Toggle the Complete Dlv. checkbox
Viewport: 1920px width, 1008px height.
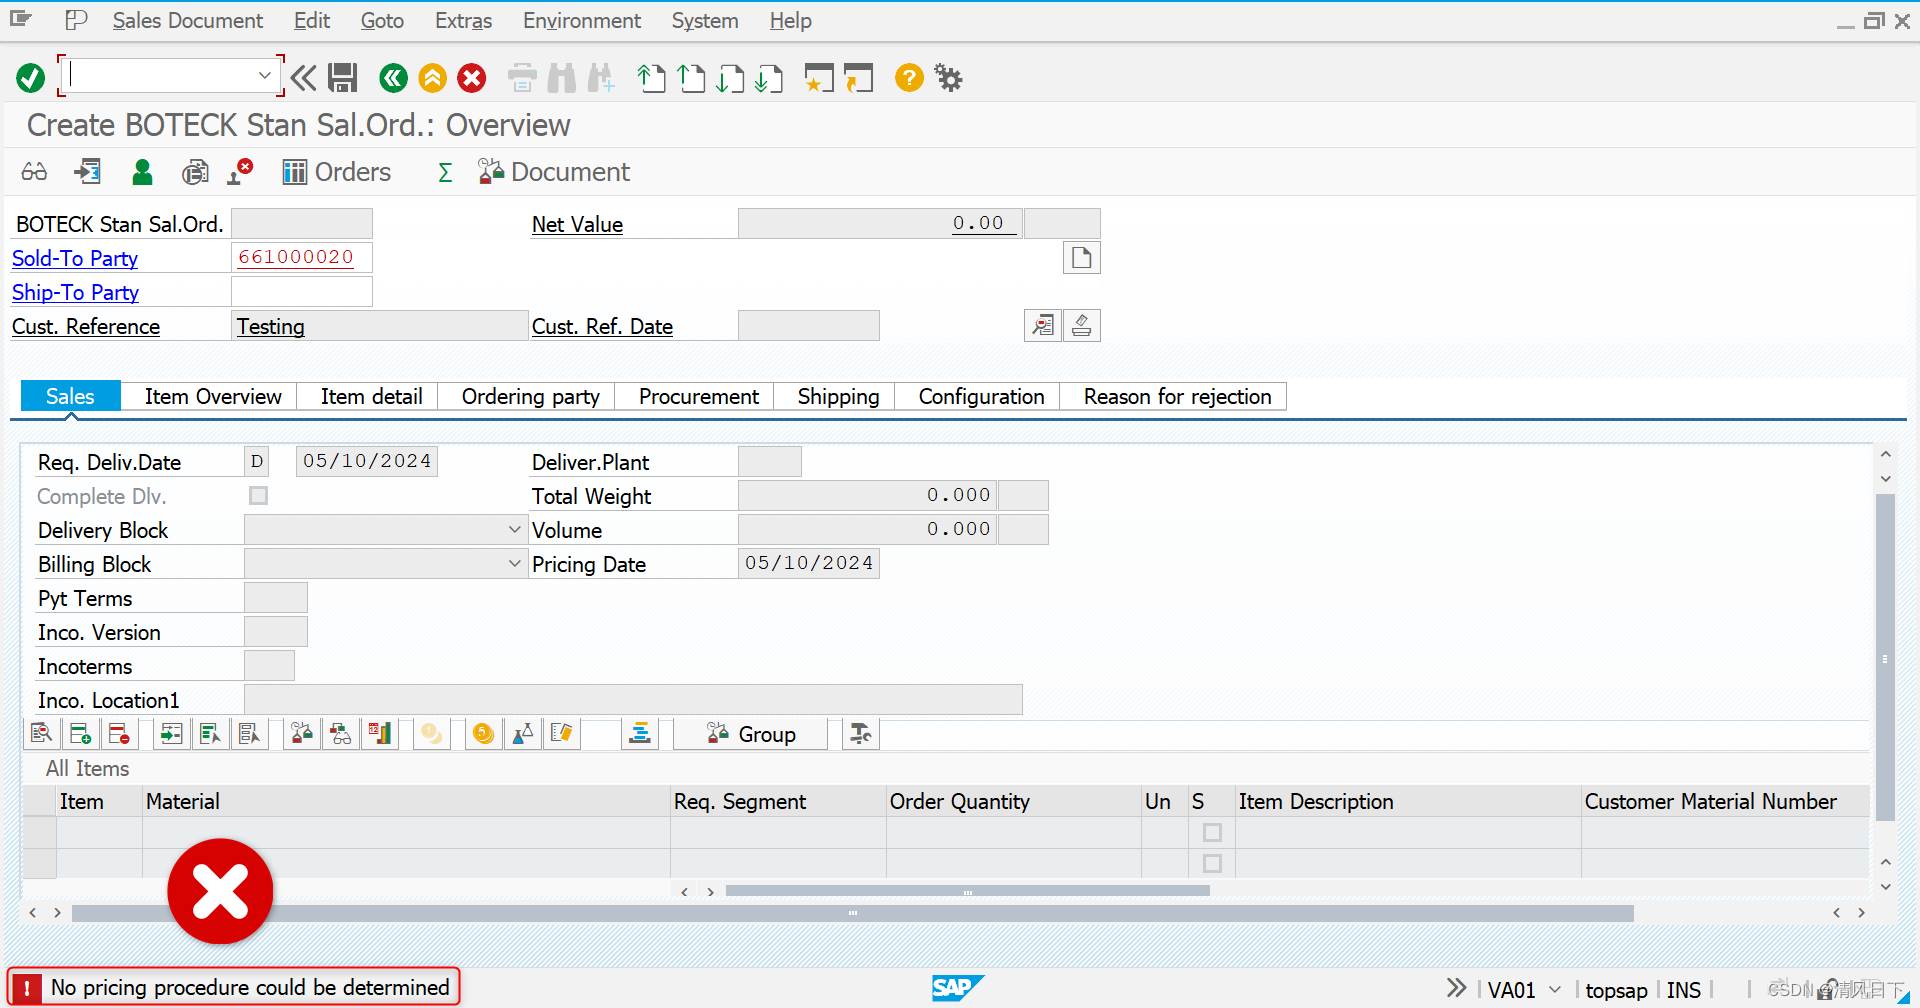tap(258, 496)
